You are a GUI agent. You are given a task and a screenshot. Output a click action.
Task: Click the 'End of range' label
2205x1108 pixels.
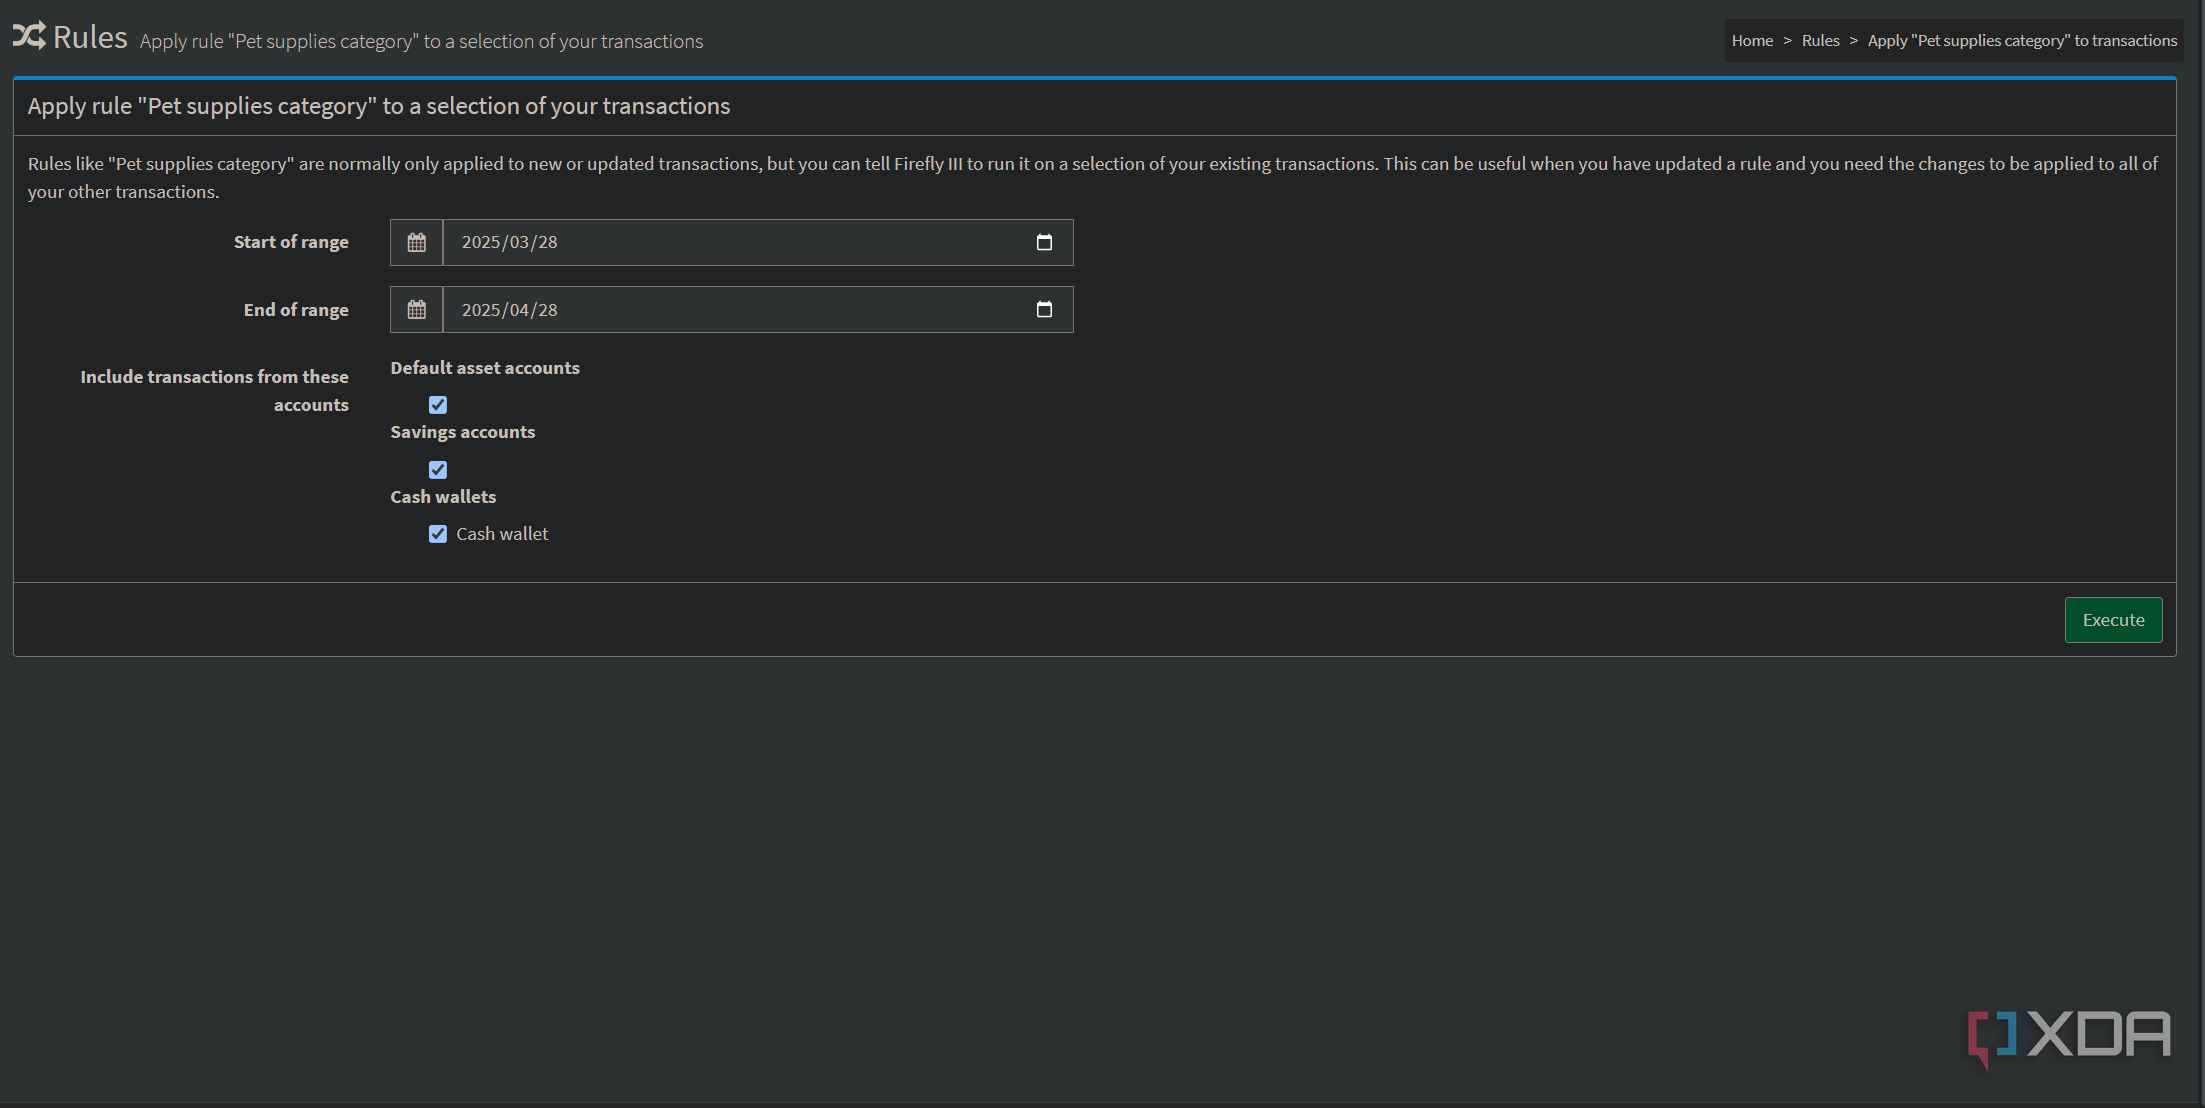pyautogui.click(x=296, y=310)
